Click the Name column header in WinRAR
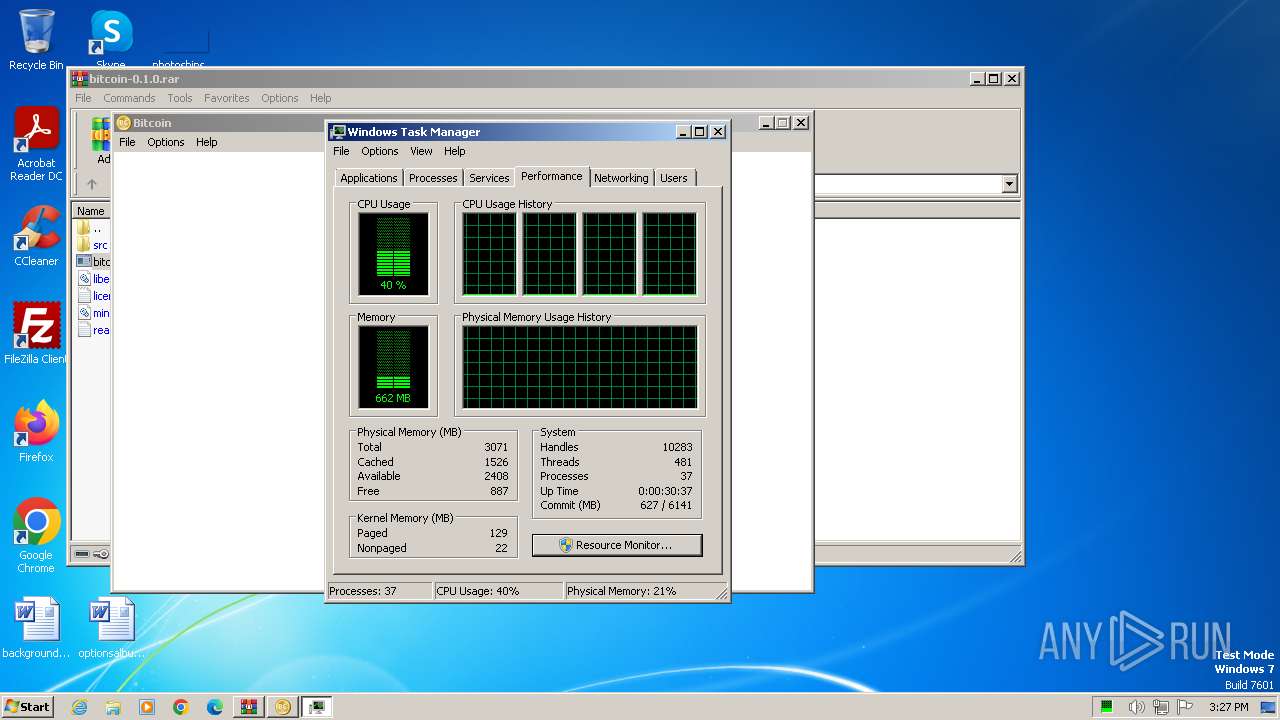Image resolution: width=1280 pixels, height=720 pixels. click(x=91, y=211)
